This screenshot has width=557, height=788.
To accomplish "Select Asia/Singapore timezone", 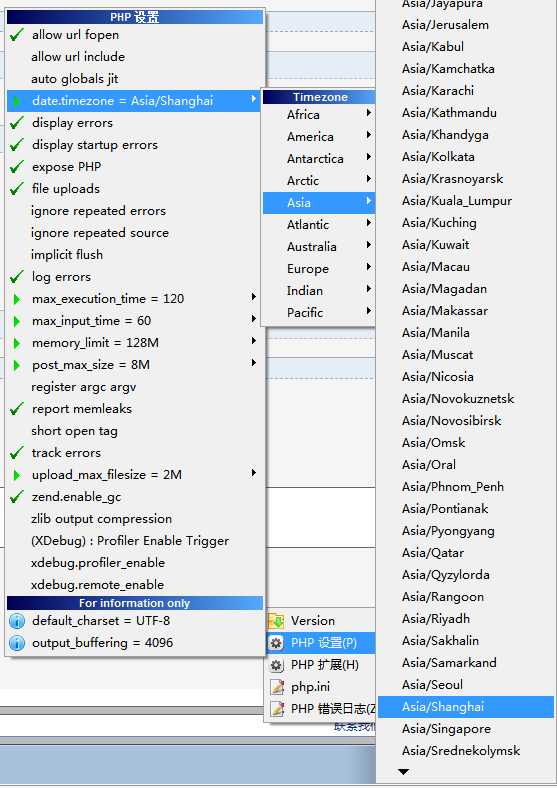I will (466, 729).
